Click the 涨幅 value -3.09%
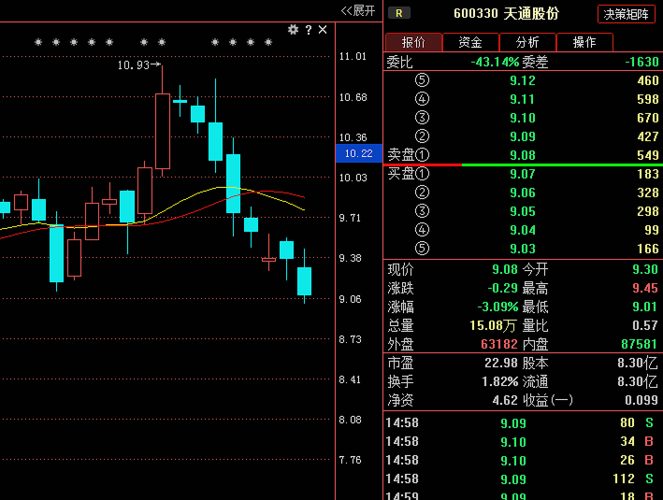 [498, 307]
